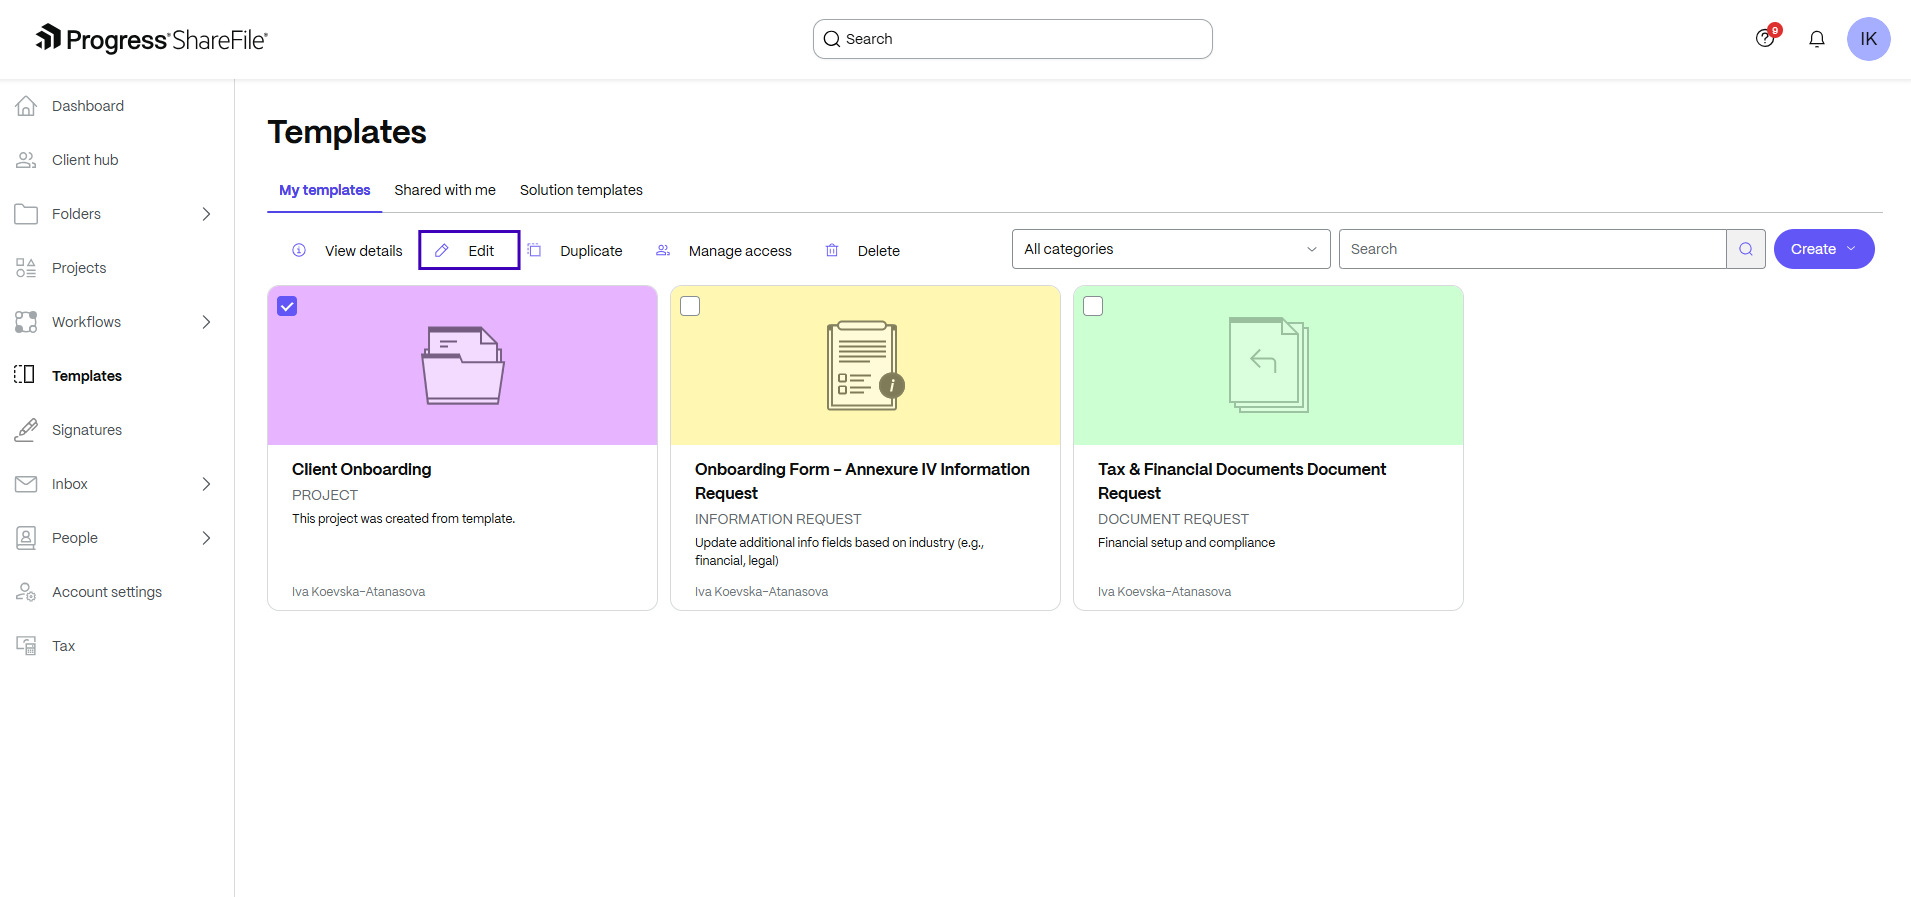Open the Create button dropdown
The height and width of the screenshot is (897, 1911).
click(x=1824, y=249)
